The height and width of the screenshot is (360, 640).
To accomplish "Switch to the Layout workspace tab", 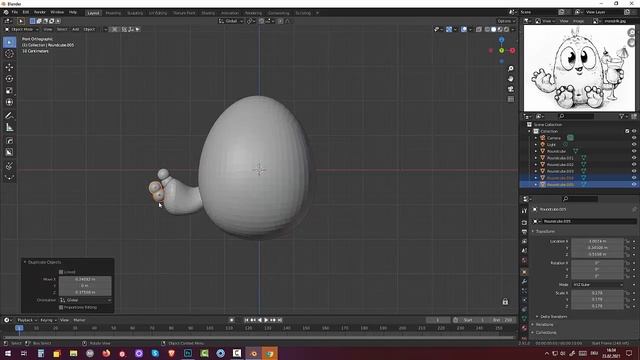I will 93,13.
